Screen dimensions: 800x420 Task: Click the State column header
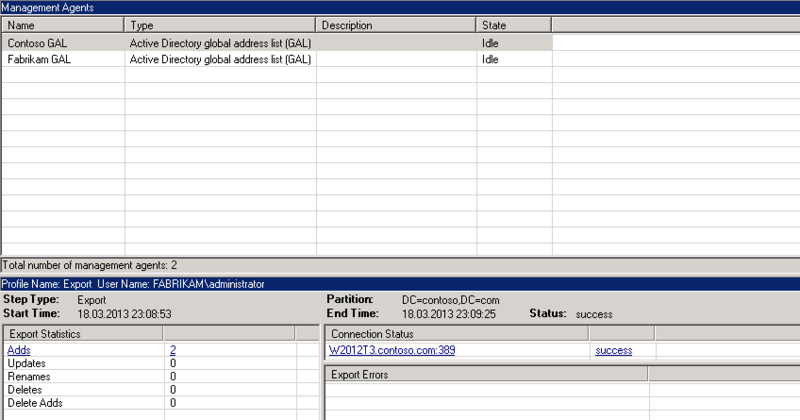pos(514,25)
